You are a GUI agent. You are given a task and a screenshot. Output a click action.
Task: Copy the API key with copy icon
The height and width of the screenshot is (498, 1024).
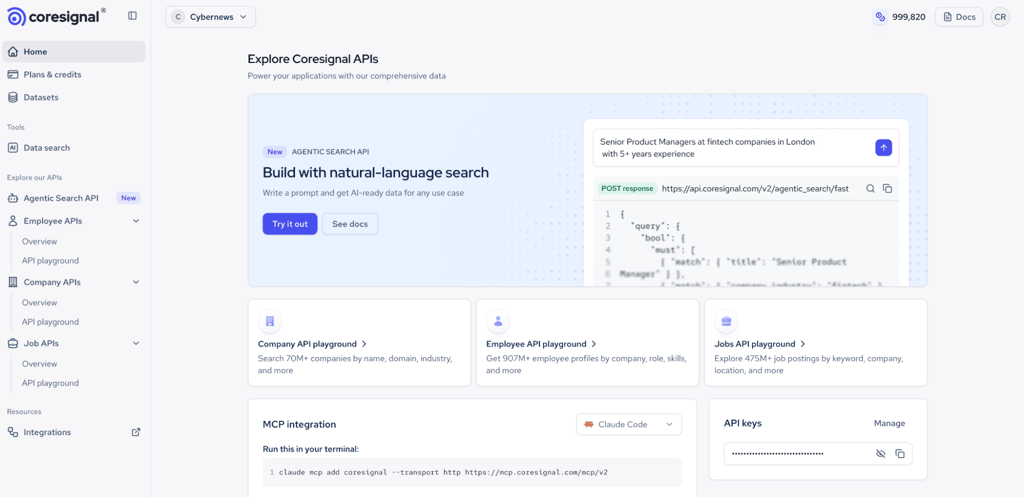click(x=899, y=454)
